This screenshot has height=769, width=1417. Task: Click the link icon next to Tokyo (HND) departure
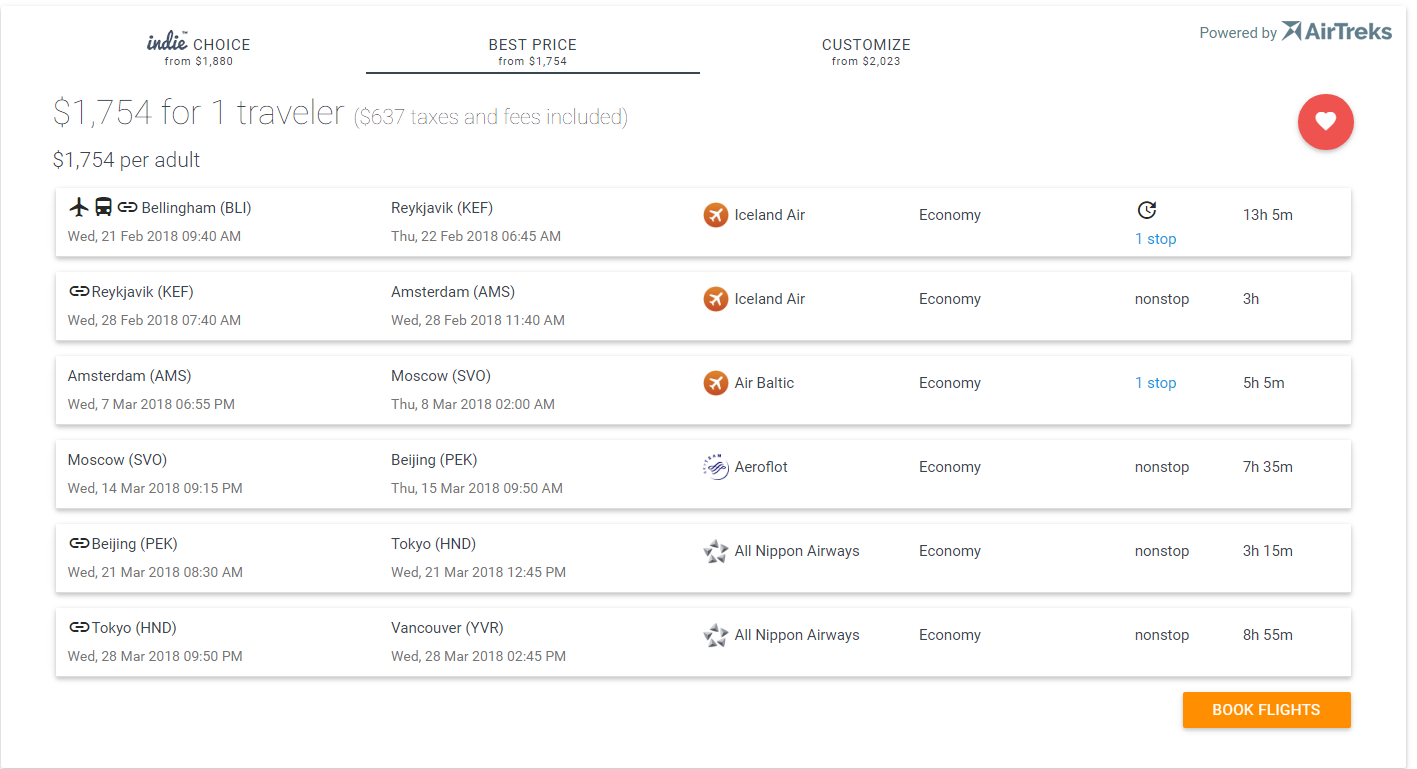tap(79, 628)
